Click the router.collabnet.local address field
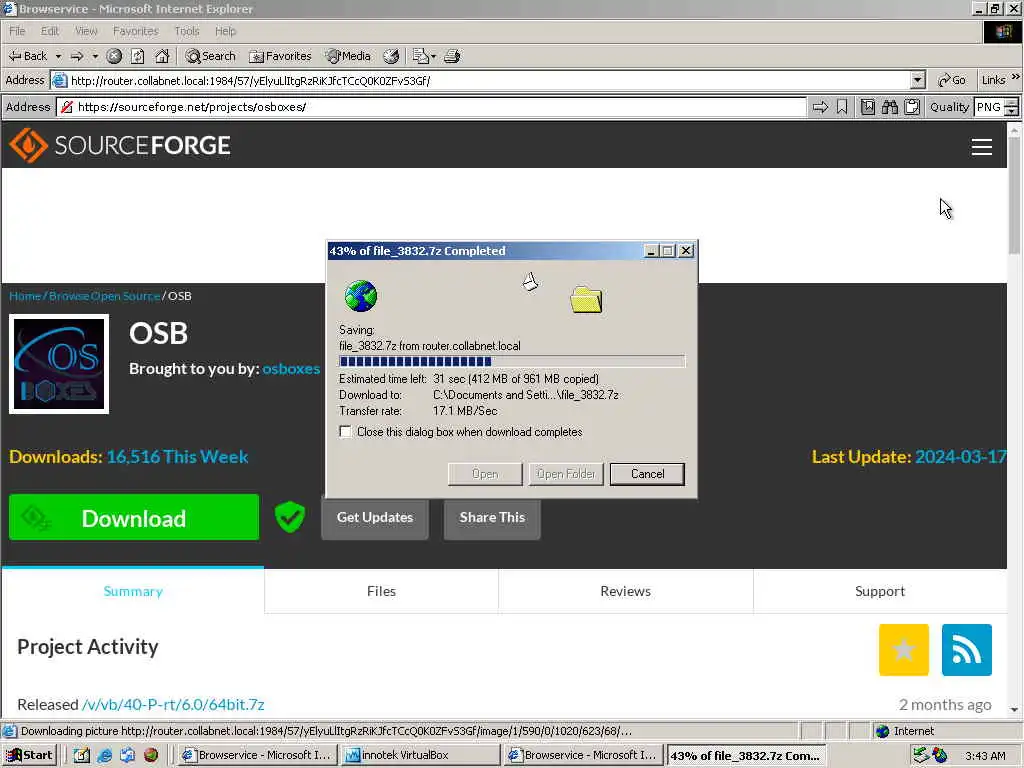The image size is (1024, 768). 482,80
